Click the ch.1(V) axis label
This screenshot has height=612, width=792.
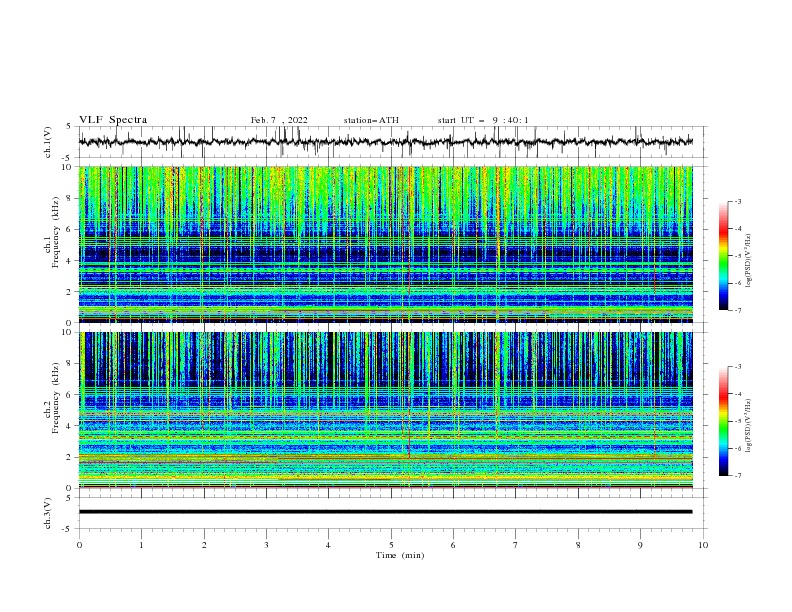click(48, 142)
